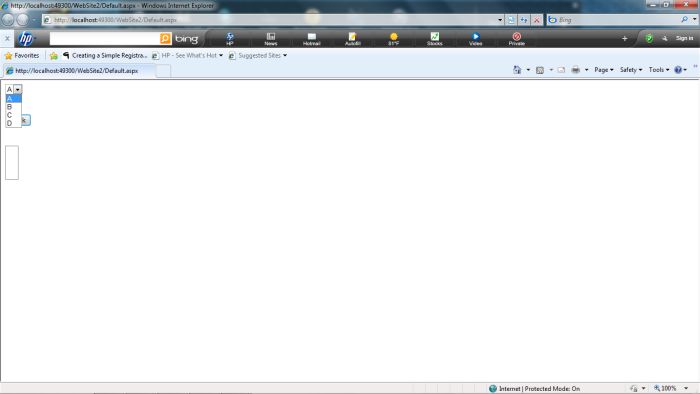Click the Feeds icon

coord(540,70)
